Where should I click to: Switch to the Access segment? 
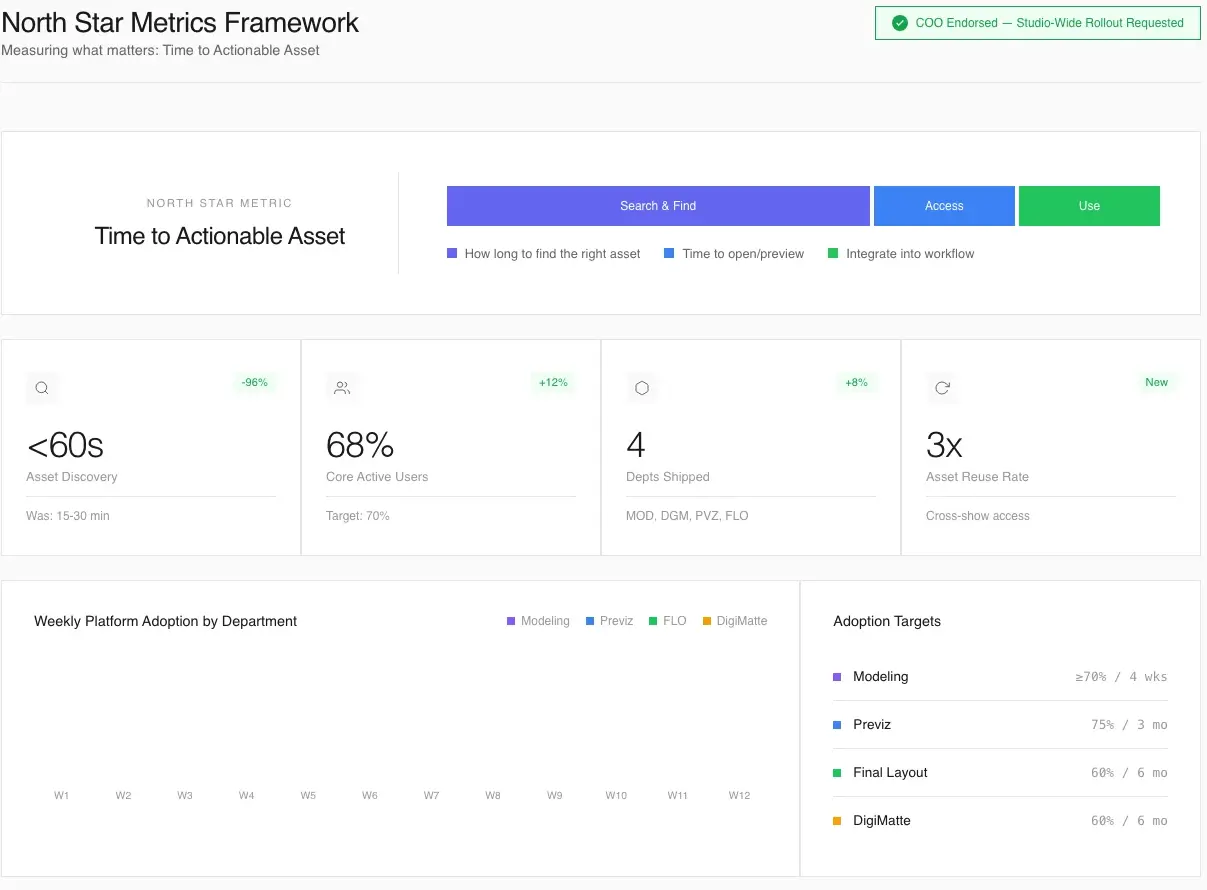pos(944,206)
